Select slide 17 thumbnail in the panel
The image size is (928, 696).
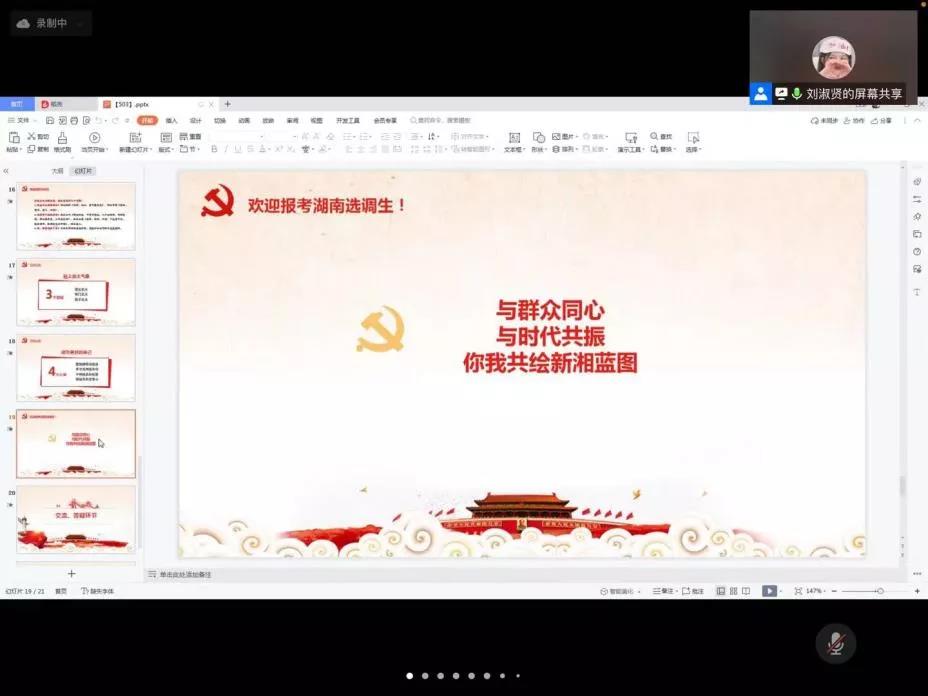[x=76, y=291]
